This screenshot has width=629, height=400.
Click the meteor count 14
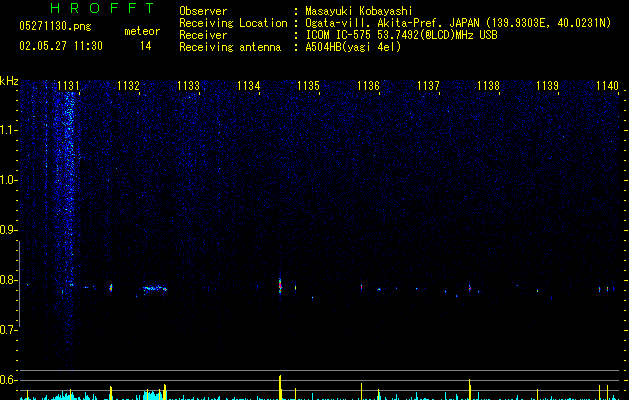point(146,46)
